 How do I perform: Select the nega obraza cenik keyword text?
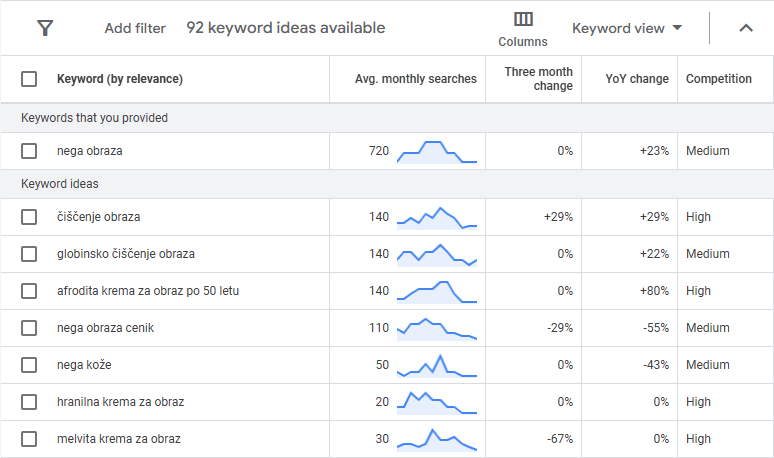point(105,328)
